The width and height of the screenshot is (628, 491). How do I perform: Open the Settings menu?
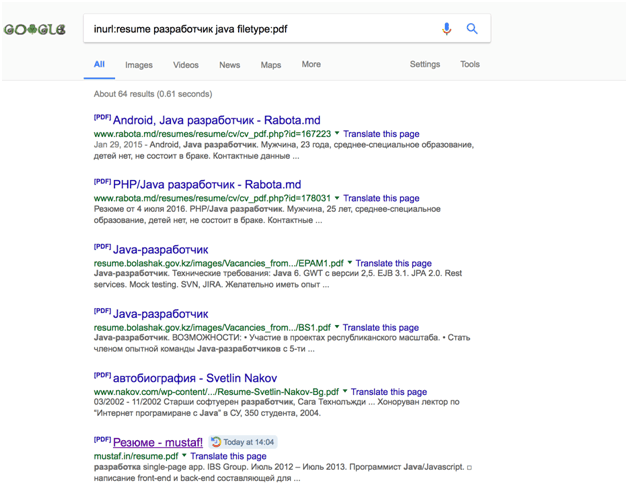click(x=424, y=65)
